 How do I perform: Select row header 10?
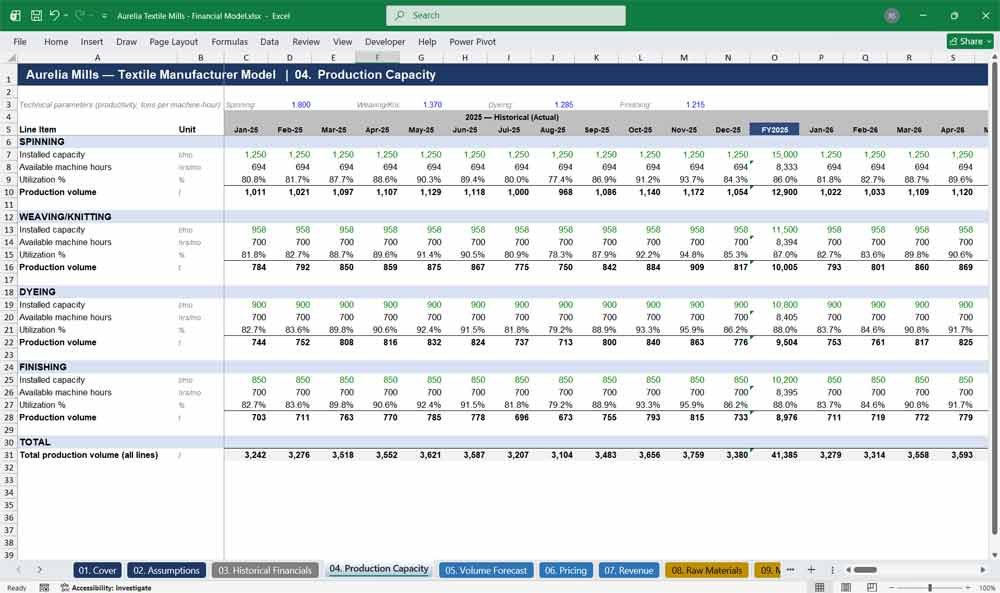point(9,192)
